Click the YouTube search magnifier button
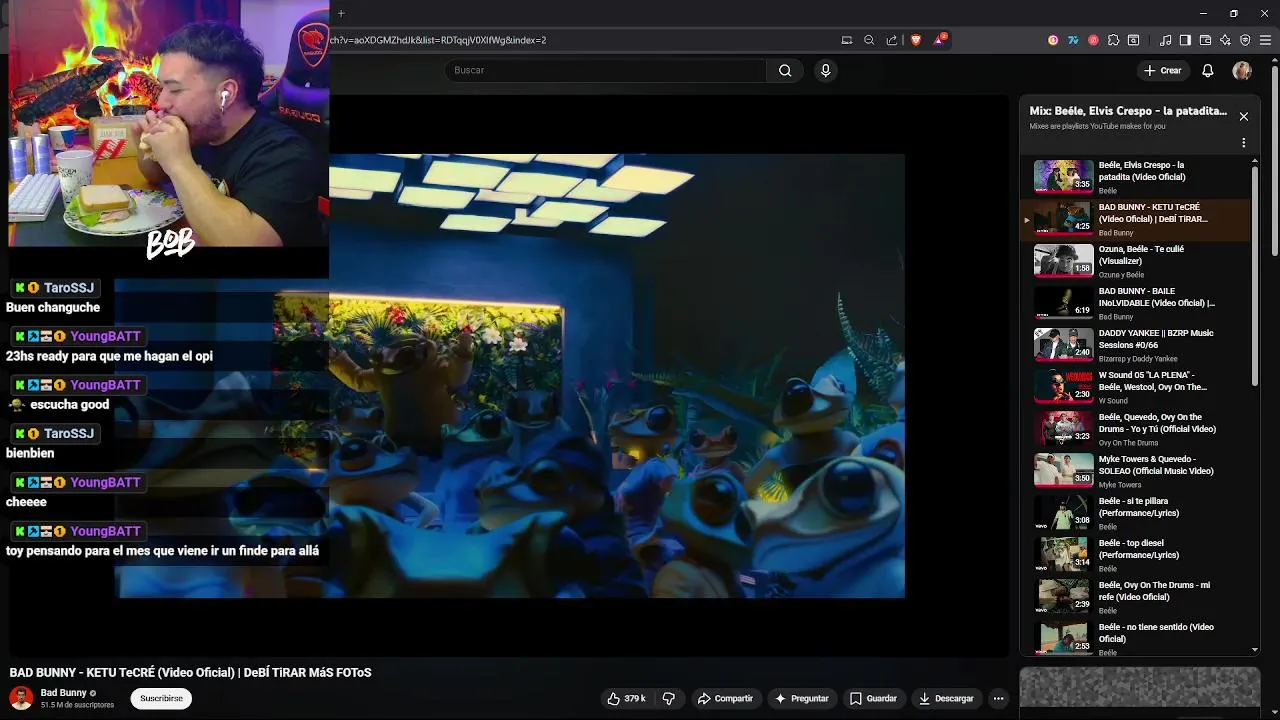The image size is (1280, 720). coord(785,70)
